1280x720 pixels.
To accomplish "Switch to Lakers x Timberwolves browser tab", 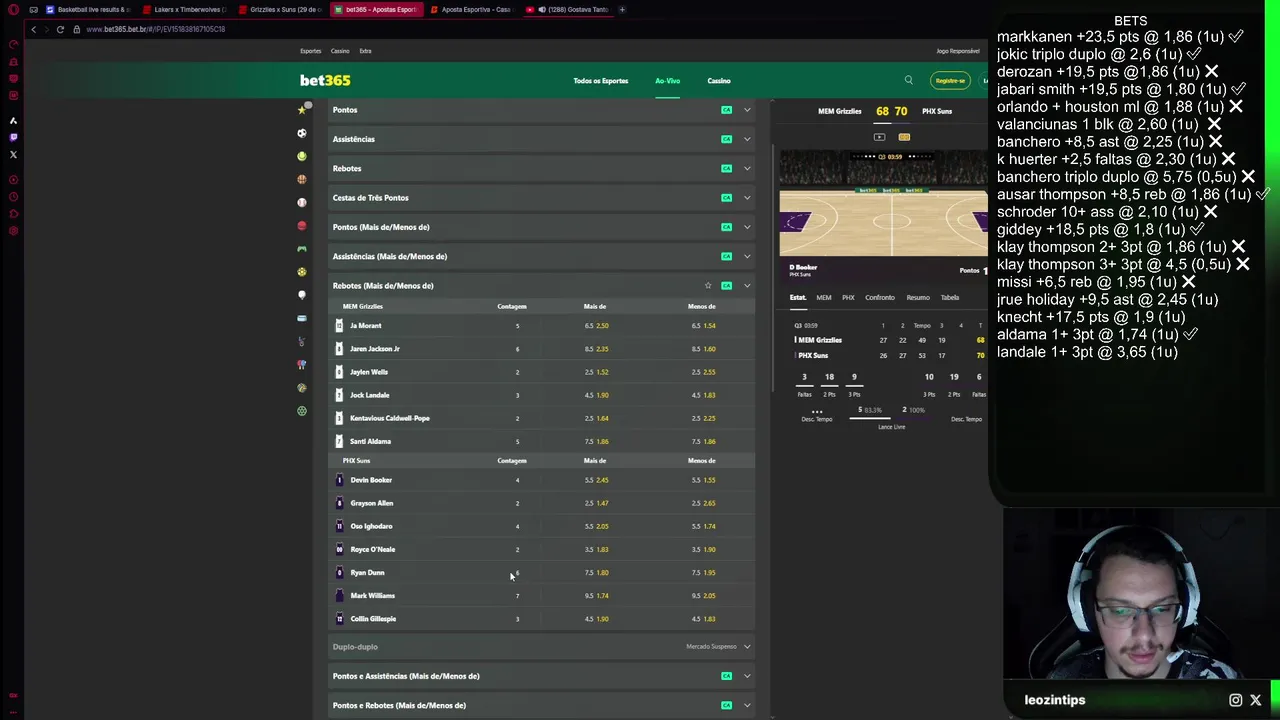I will click(185, 9).
